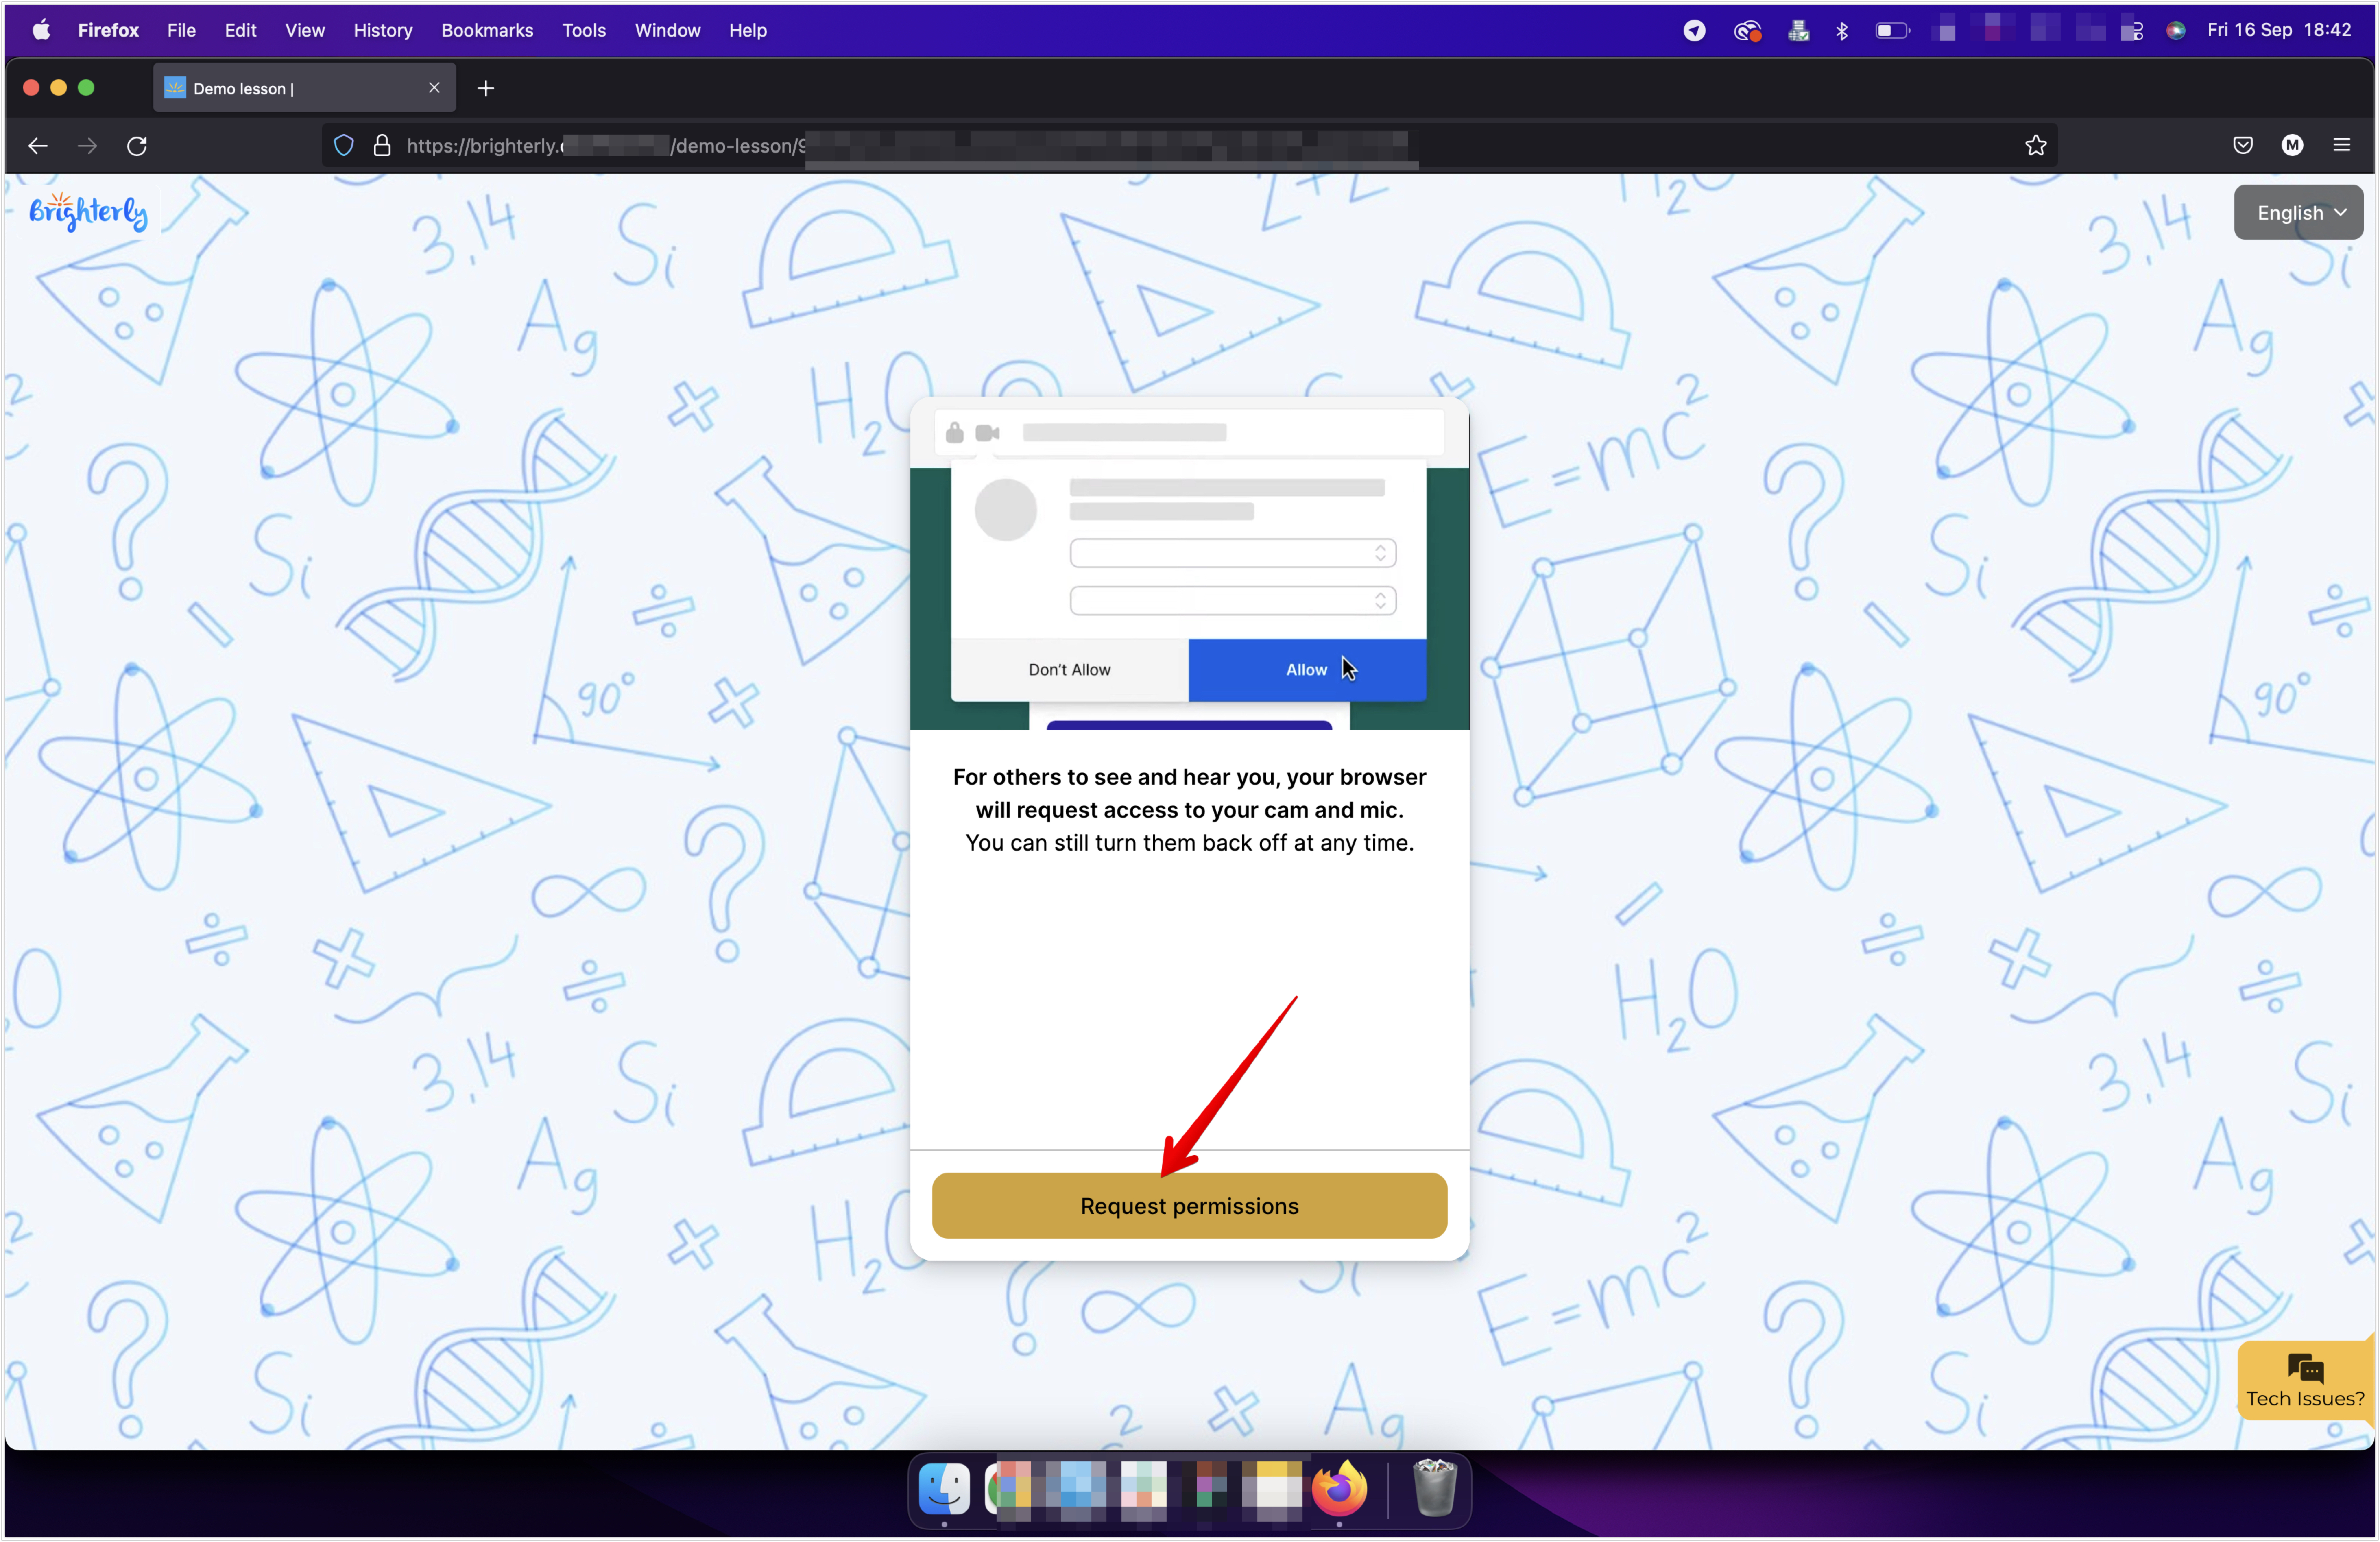2380x1542 pixels.
Task: Click the date and time Fri 16 Sep
Action: point(2279,30)
